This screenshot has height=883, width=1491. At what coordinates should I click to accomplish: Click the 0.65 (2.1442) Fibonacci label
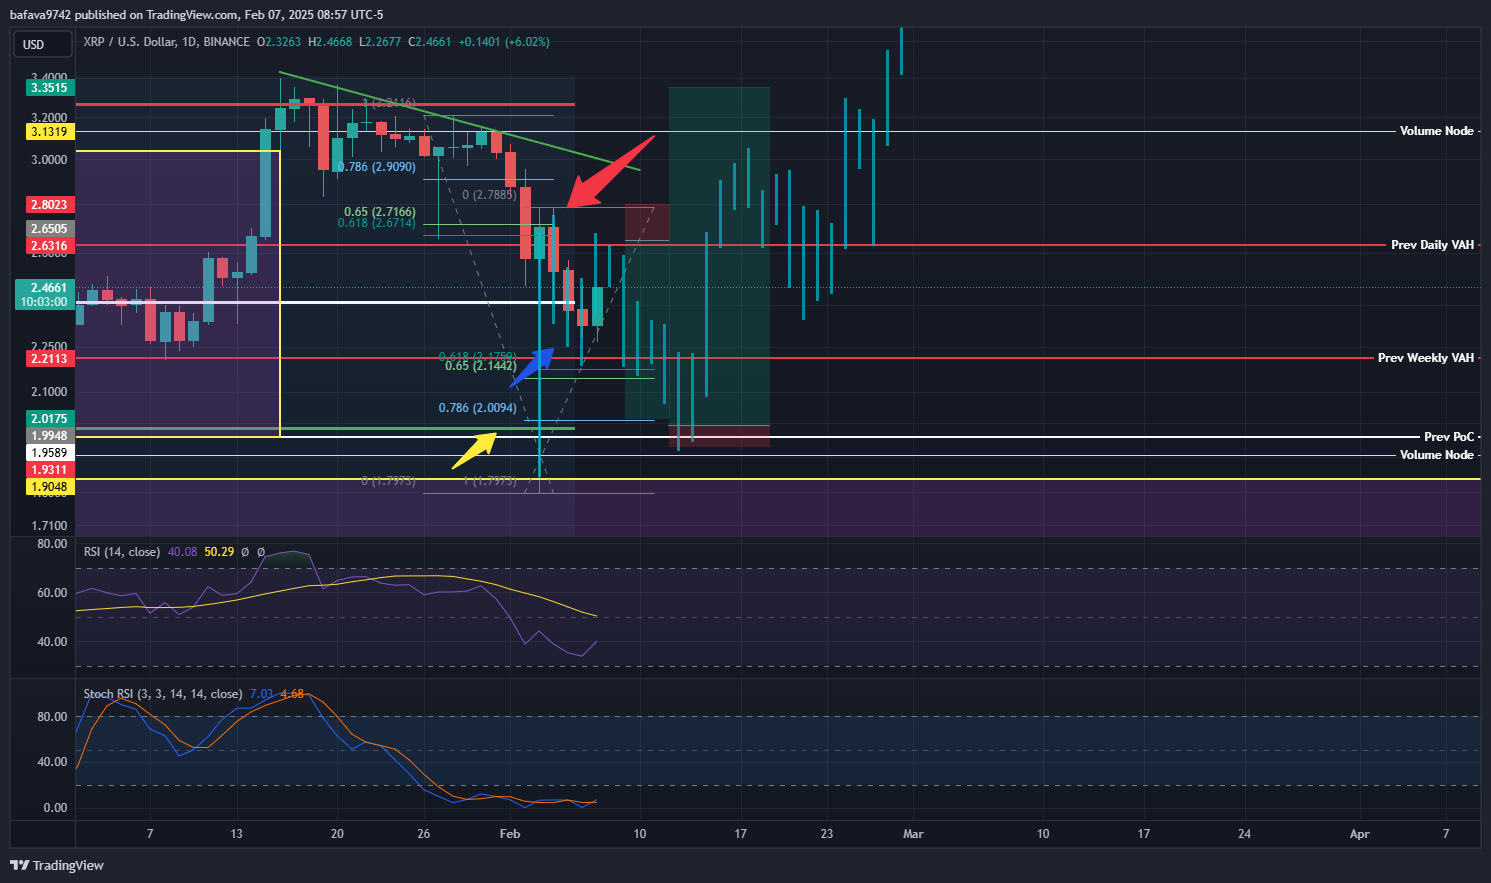[481, 366]
